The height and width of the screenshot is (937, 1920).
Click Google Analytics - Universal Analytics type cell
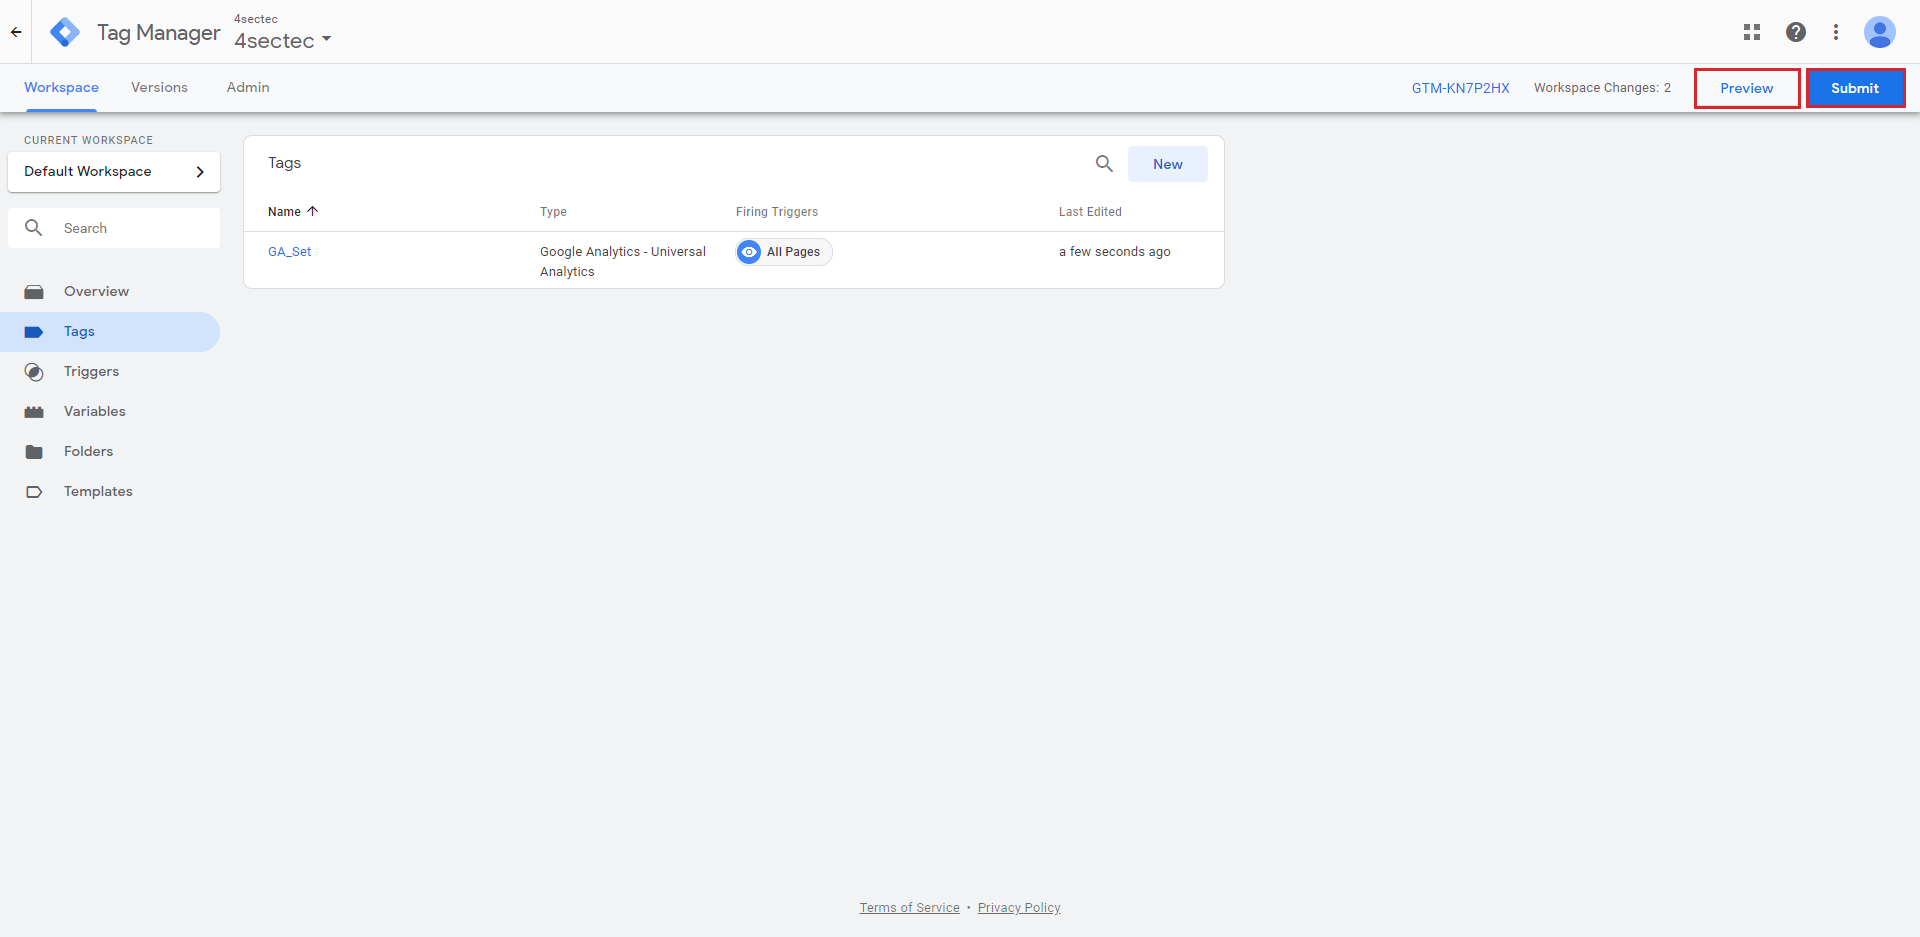[623, 262]
